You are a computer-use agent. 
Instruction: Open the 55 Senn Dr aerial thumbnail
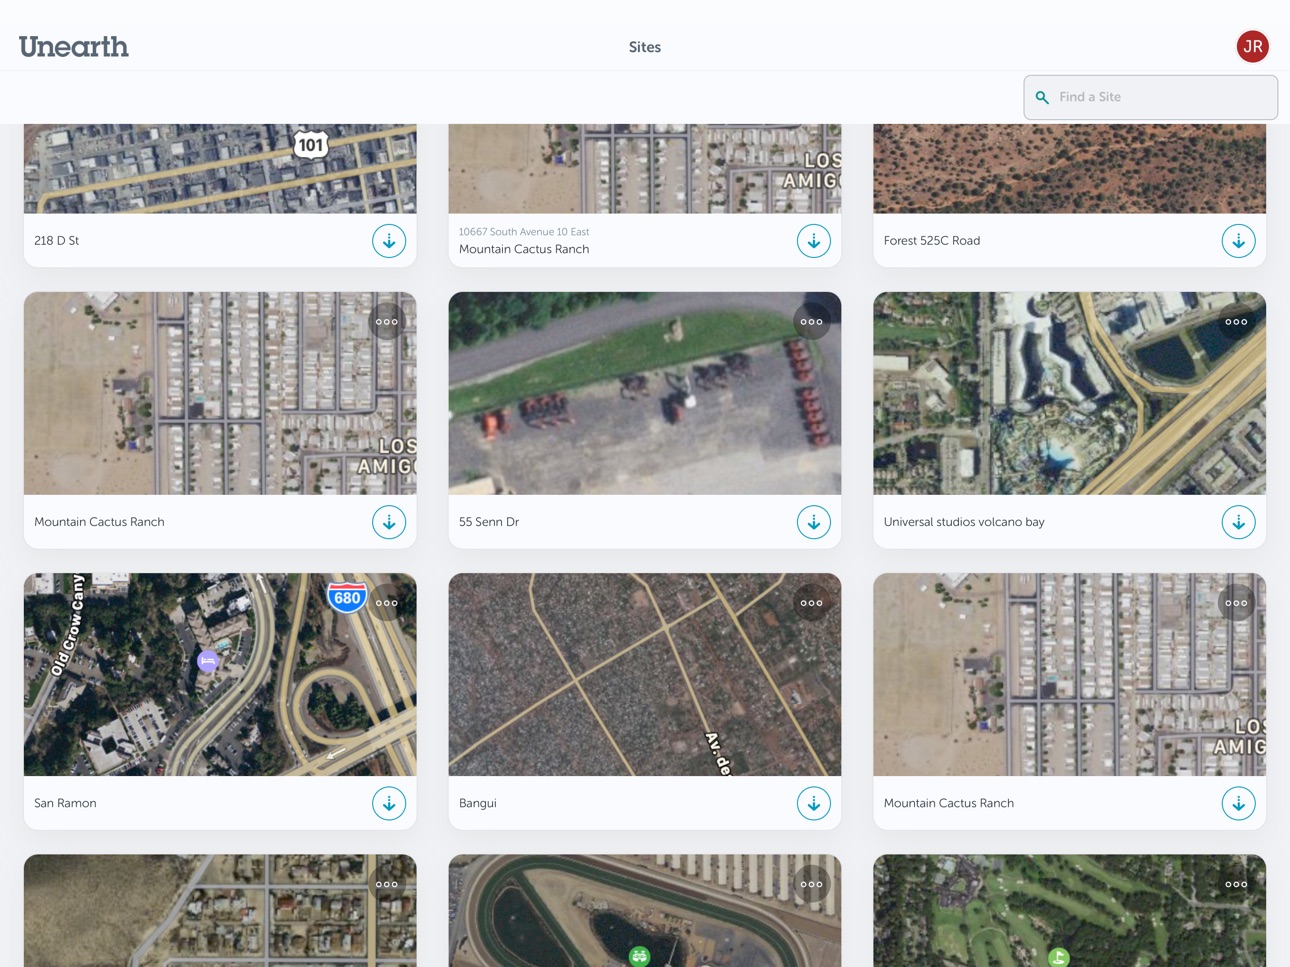(x=645, y=393)
